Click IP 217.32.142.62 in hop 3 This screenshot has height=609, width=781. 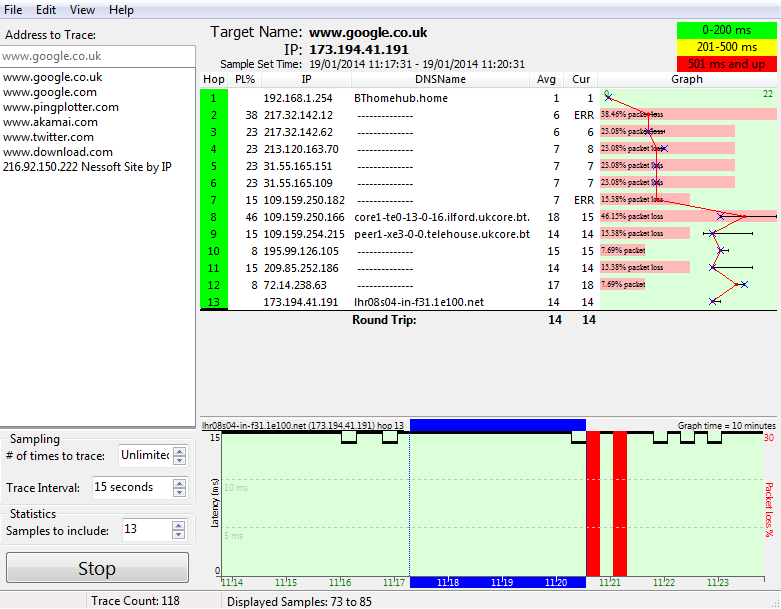pos(298,132)
